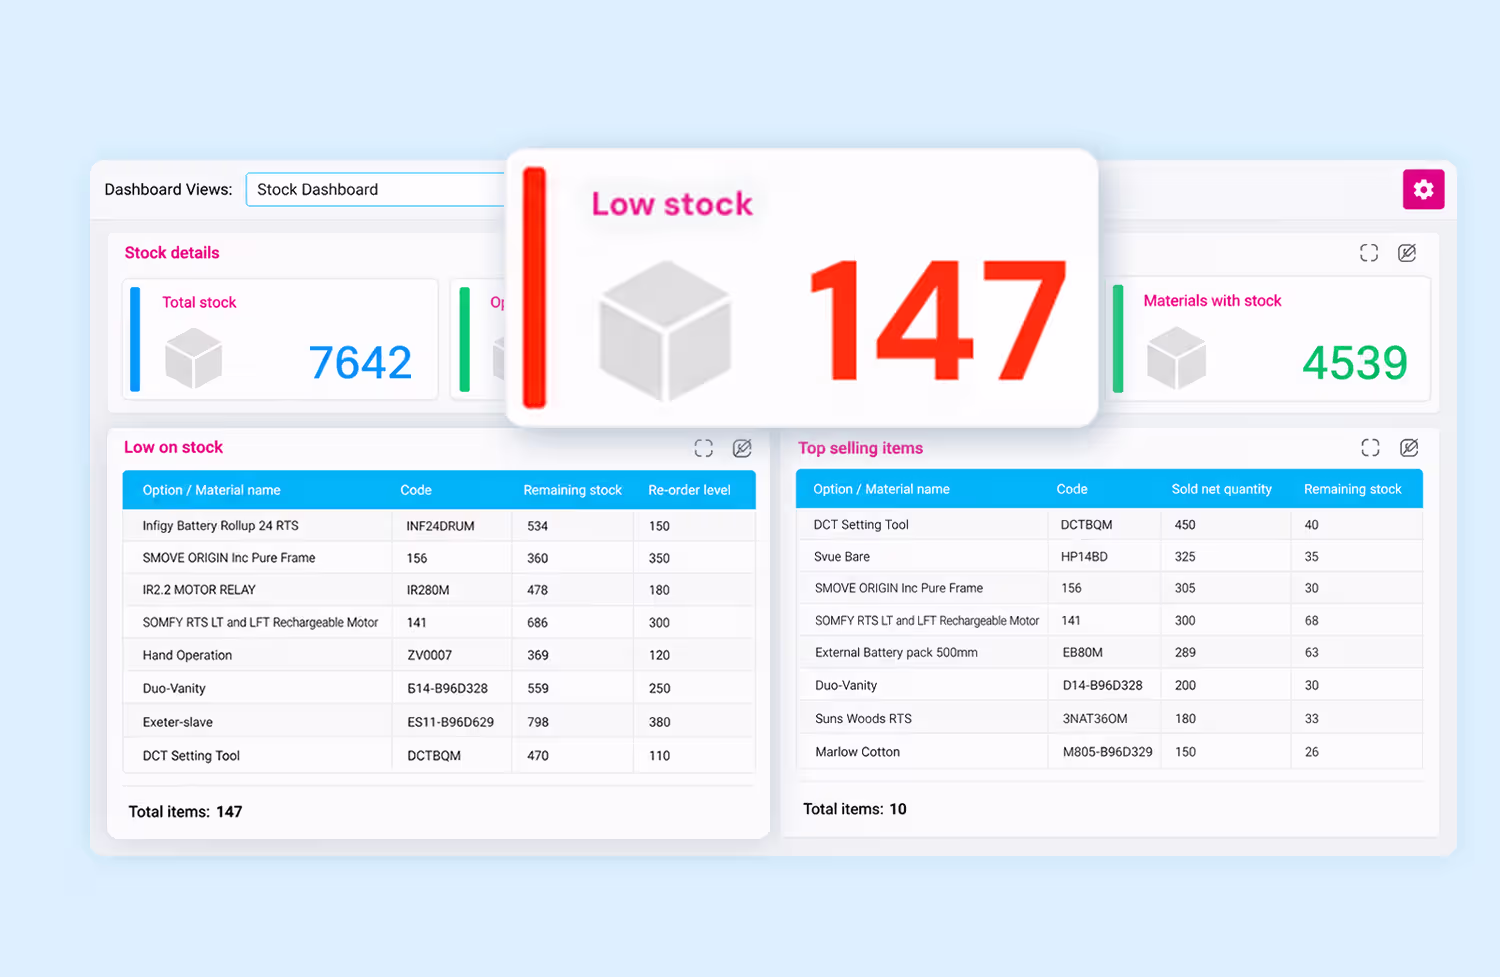Edit the Stock details panel
Screen dimensions: 1500x977
(1407, 253)
